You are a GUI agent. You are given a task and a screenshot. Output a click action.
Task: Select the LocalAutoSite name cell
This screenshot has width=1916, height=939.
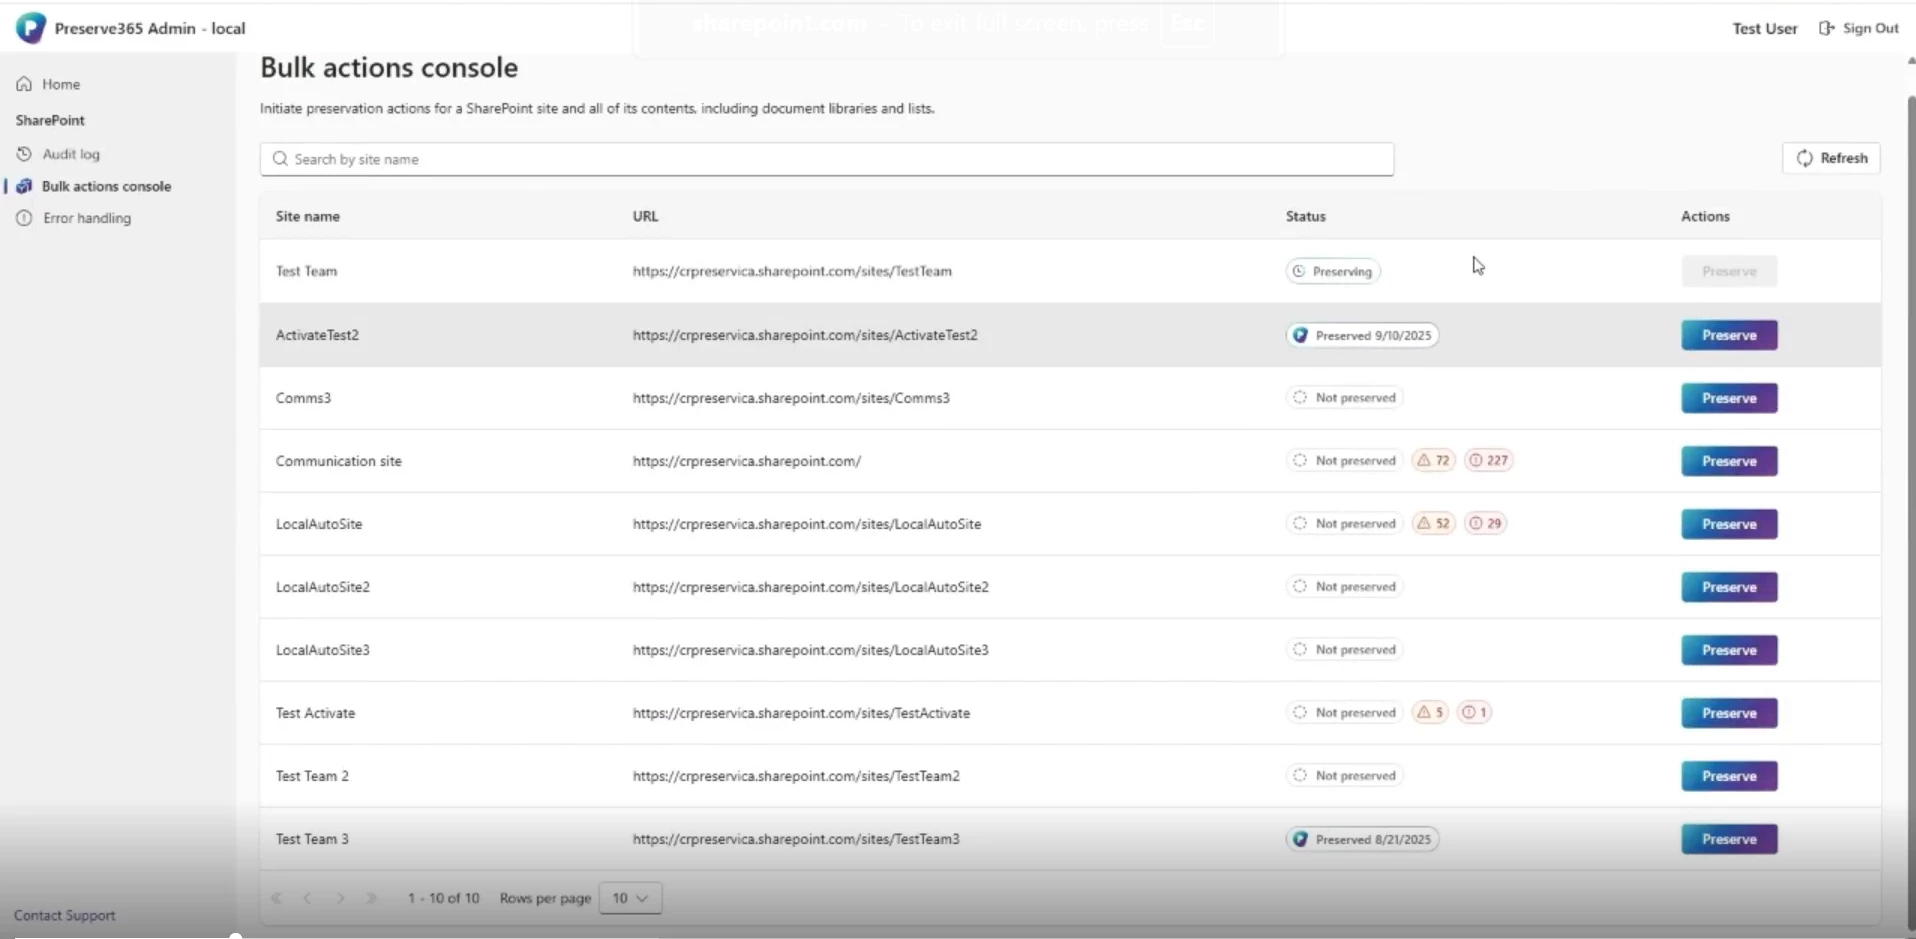(x=319, y=524)
